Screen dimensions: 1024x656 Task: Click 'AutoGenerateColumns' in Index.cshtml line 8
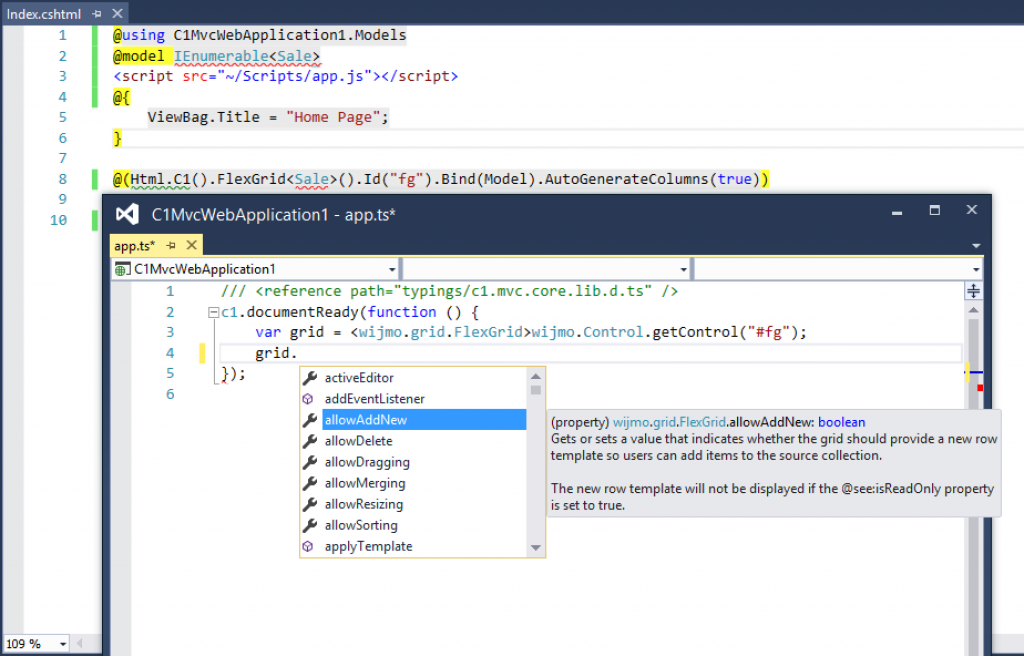626,178
